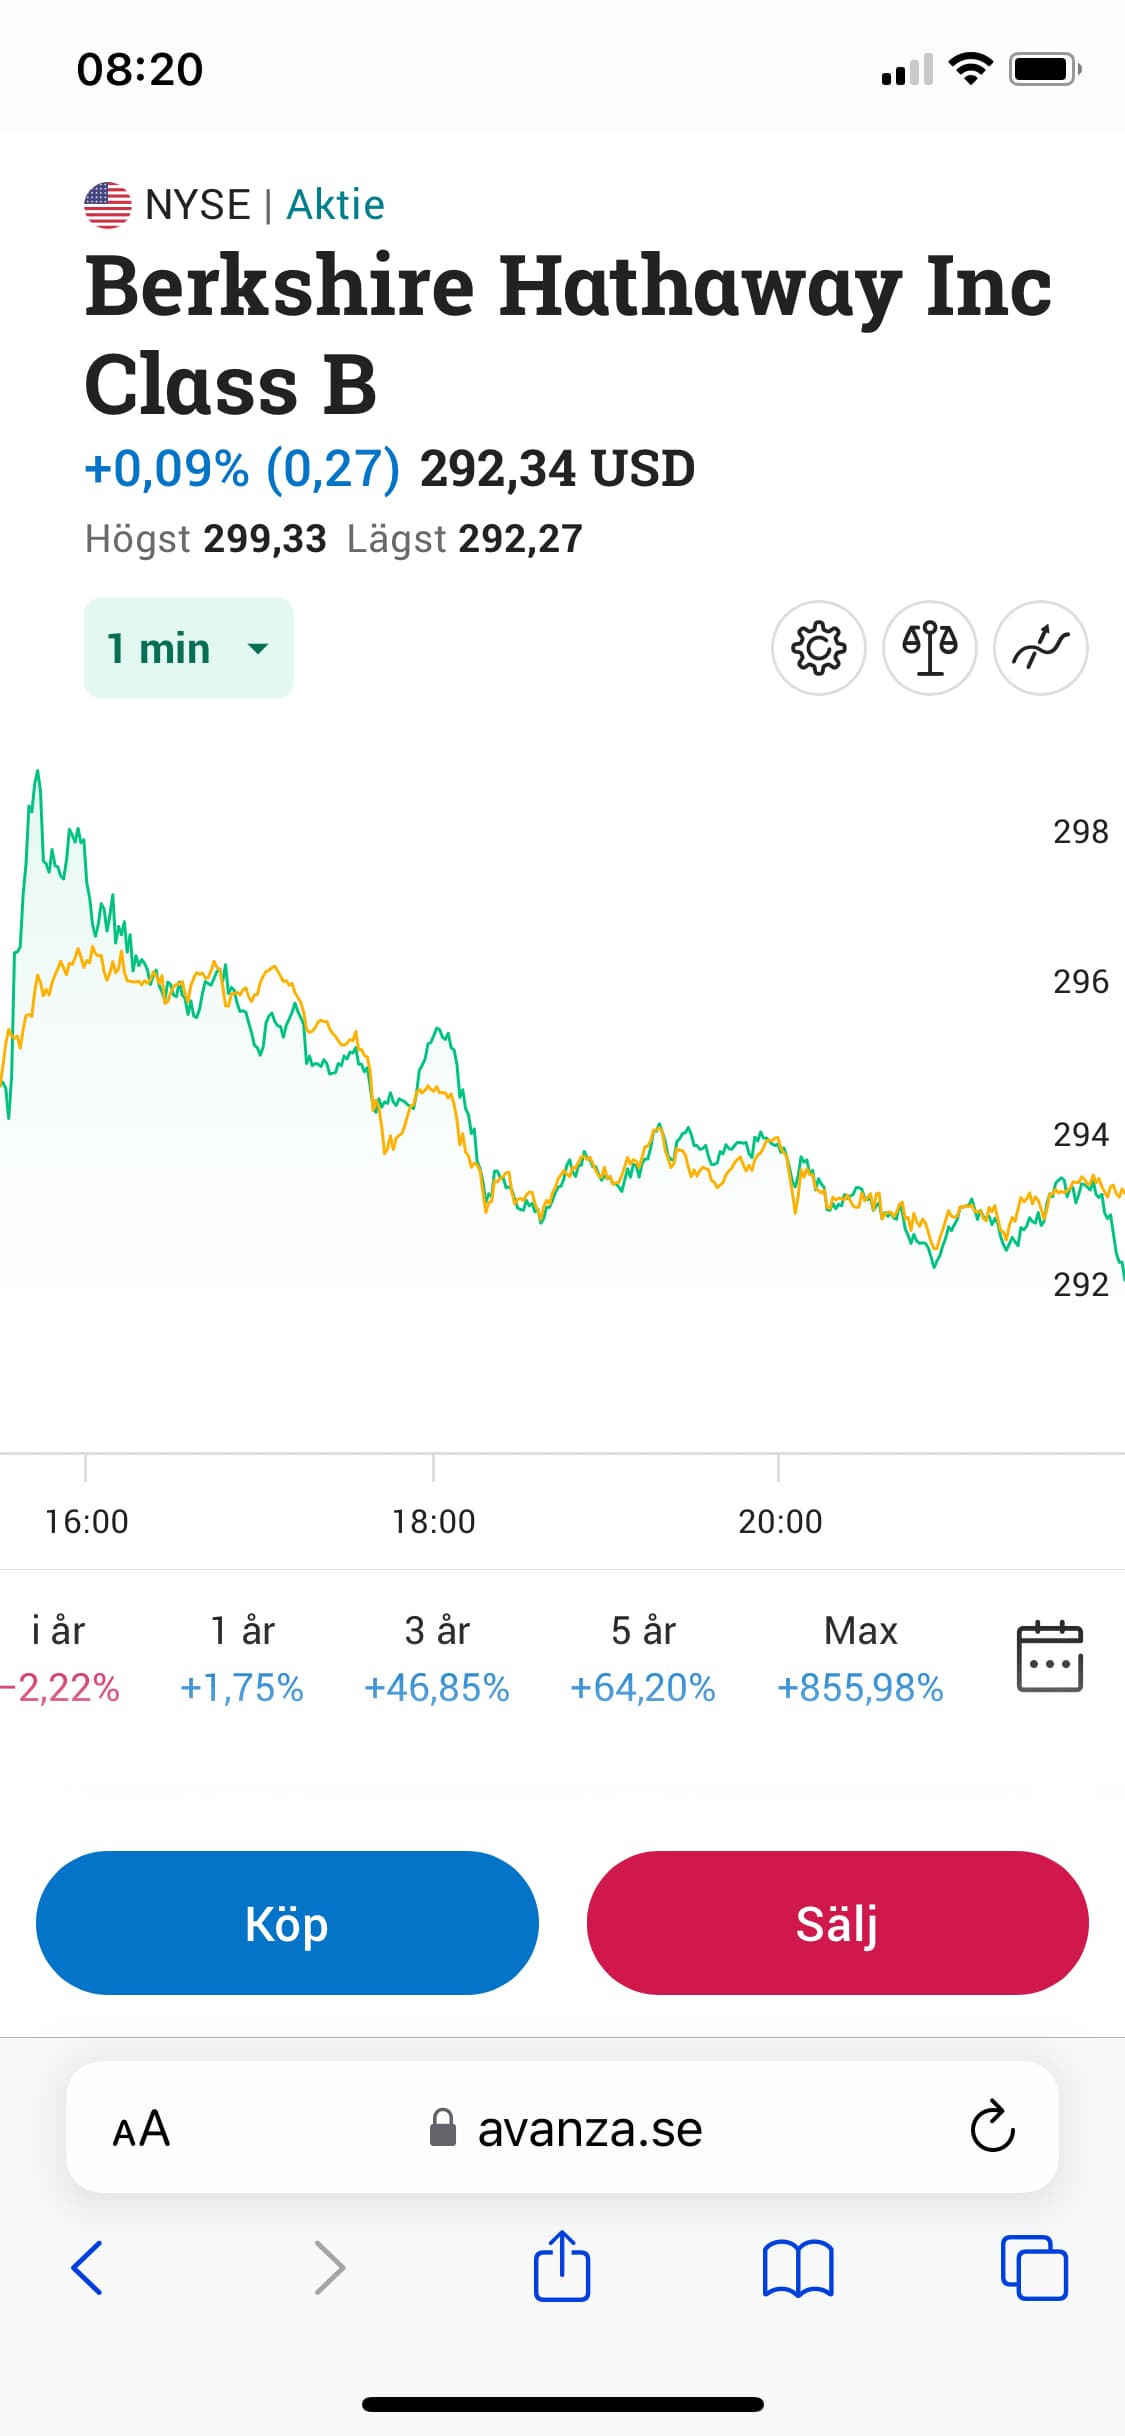Expand the 1 min interval dropdown
Viewport: 1125px width, 2436px height.
189,648
